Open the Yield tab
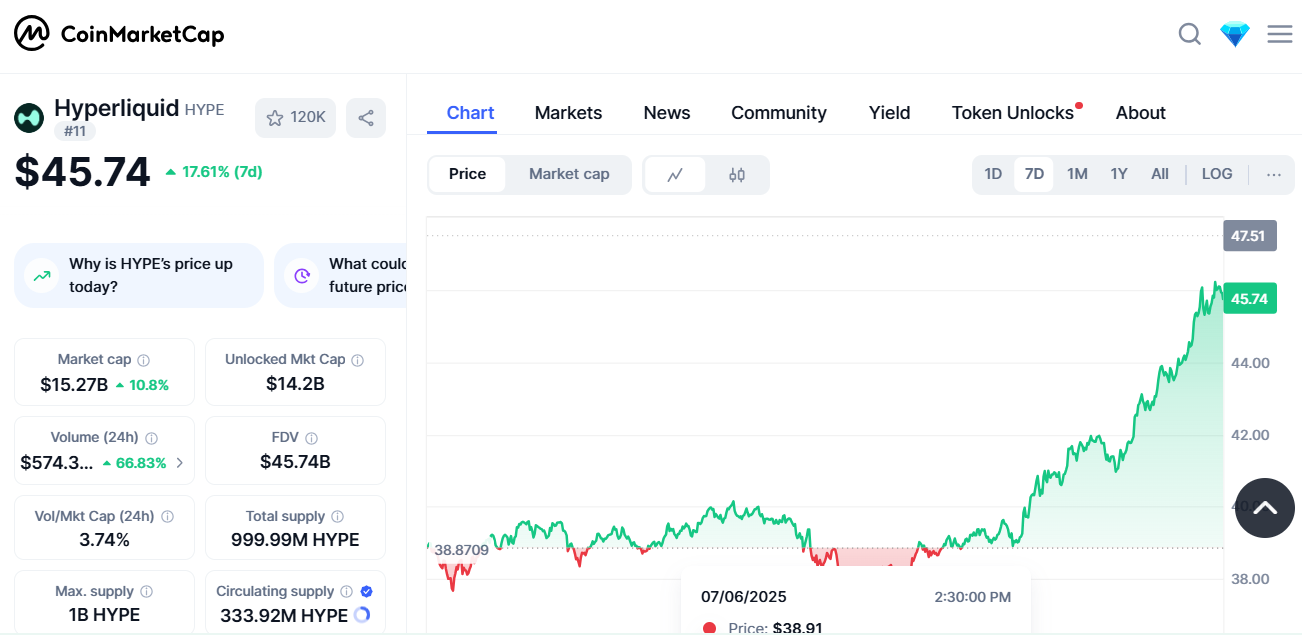 pyautogui.click(x=889, y=113)
